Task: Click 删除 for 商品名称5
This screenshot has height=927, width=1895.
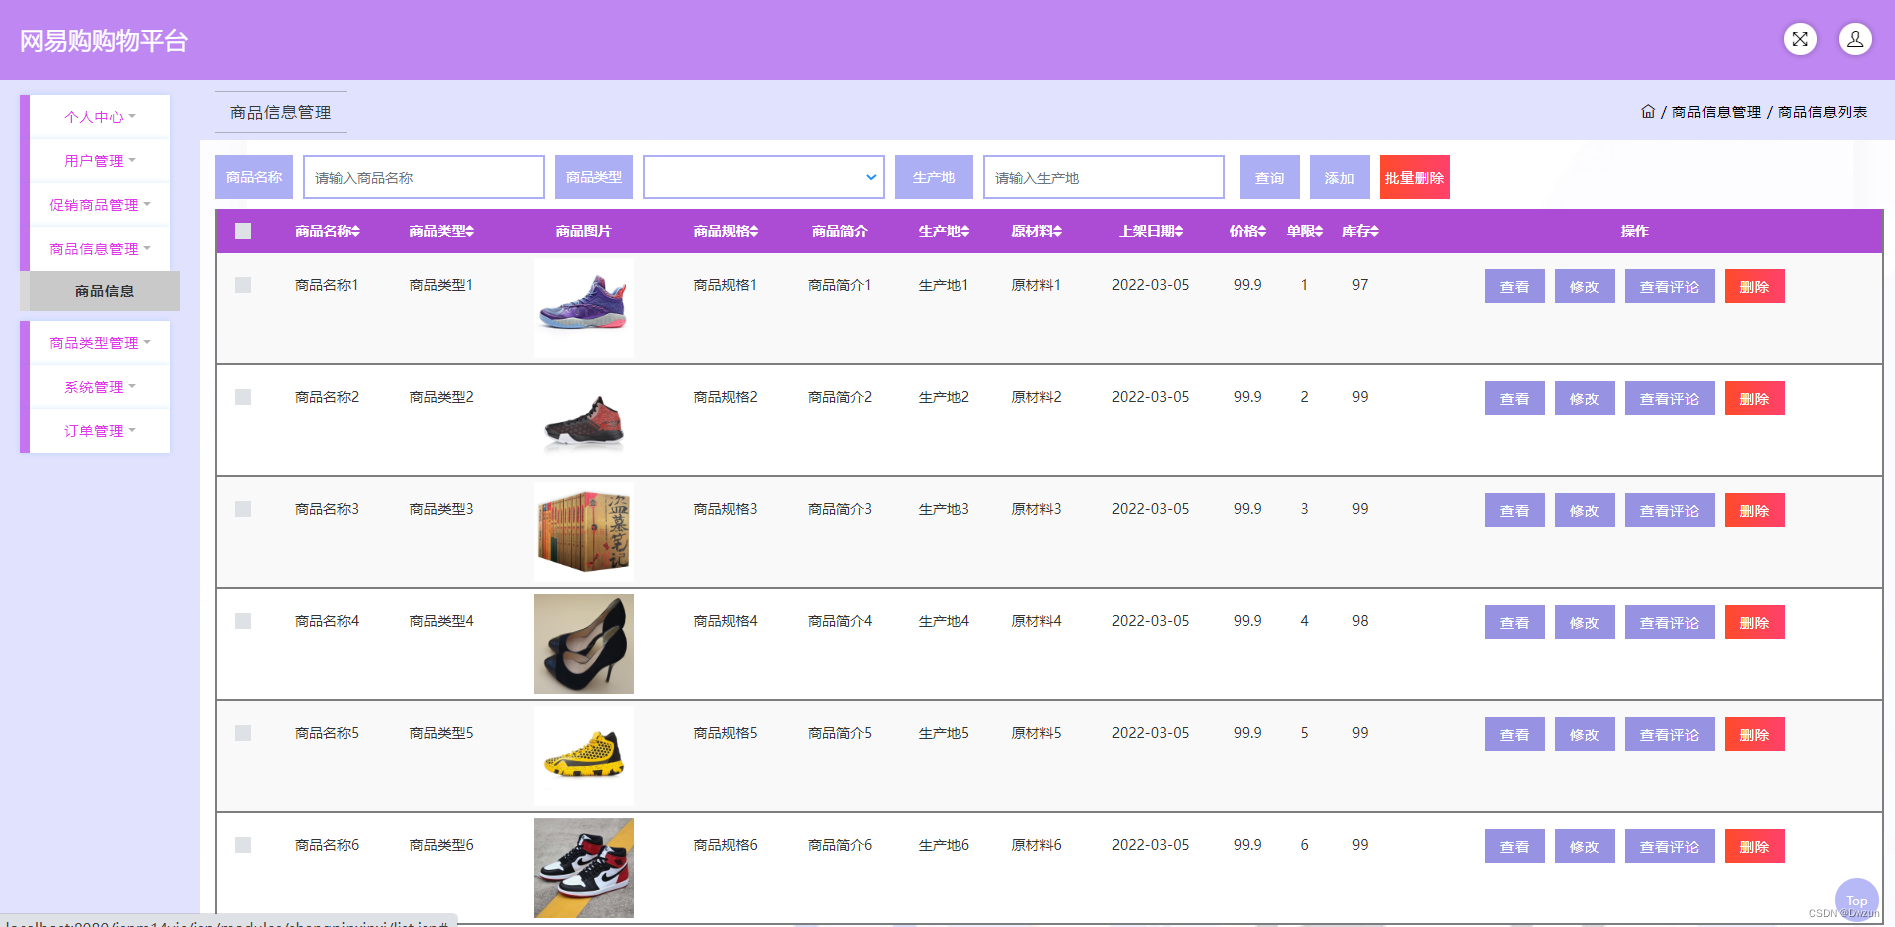Action: 1755,734
